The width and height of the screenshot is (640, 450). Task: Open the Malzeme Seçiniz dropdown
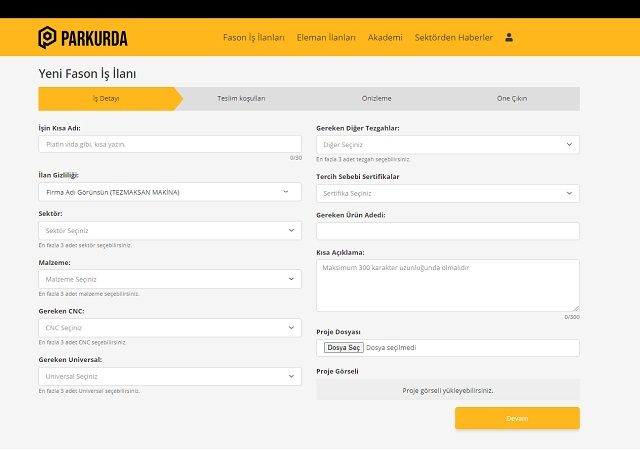point(169,279)
